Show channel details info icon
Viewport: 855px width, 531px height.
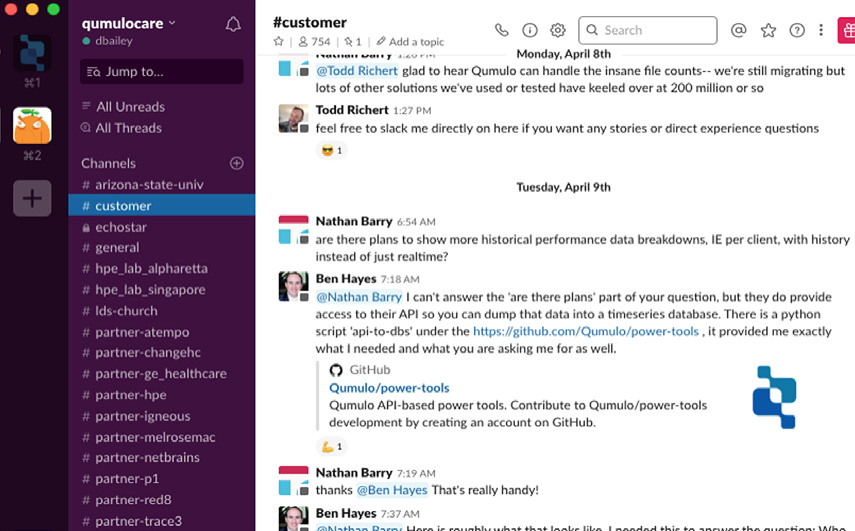click(529, 30)
